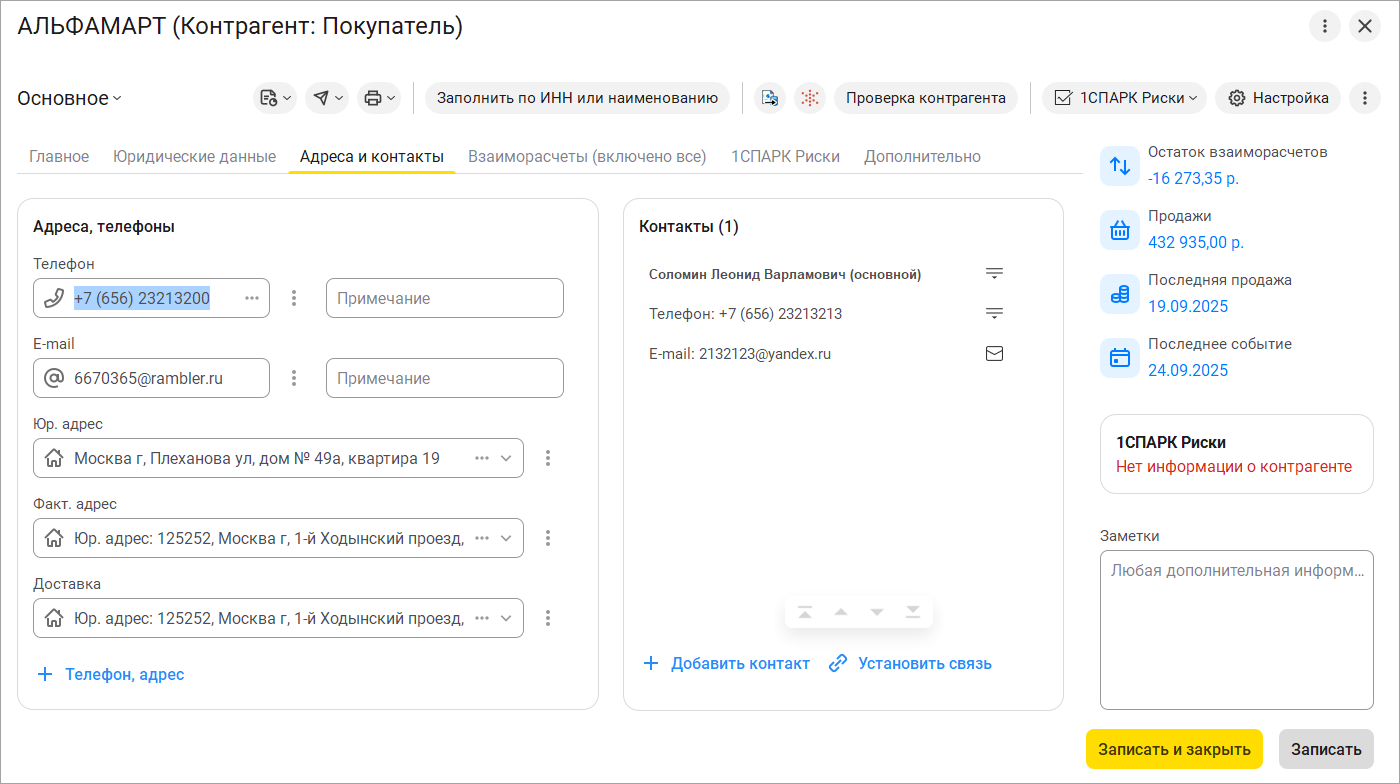Open the Взаиморасчеты tab
Image resolution: width=1400 pixels, height=784 pixels.
tap(587, 157)
